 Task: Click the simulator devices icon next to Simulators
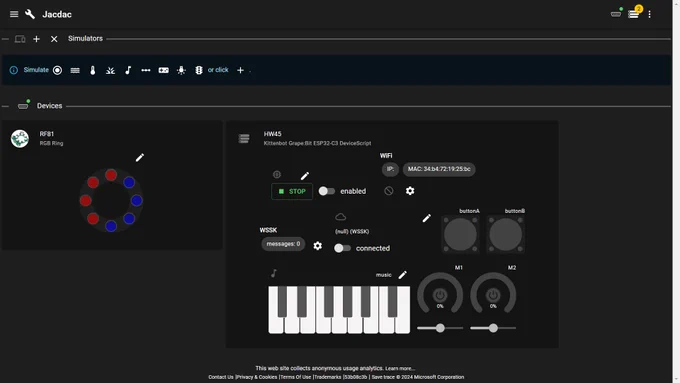20,39
